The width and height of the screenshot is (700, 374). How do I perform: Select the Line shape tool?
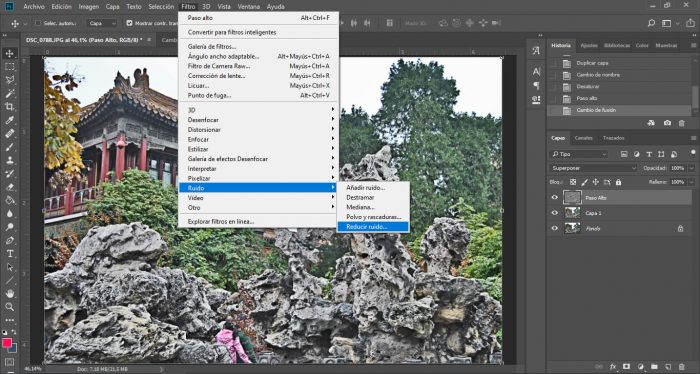(9, 280)
